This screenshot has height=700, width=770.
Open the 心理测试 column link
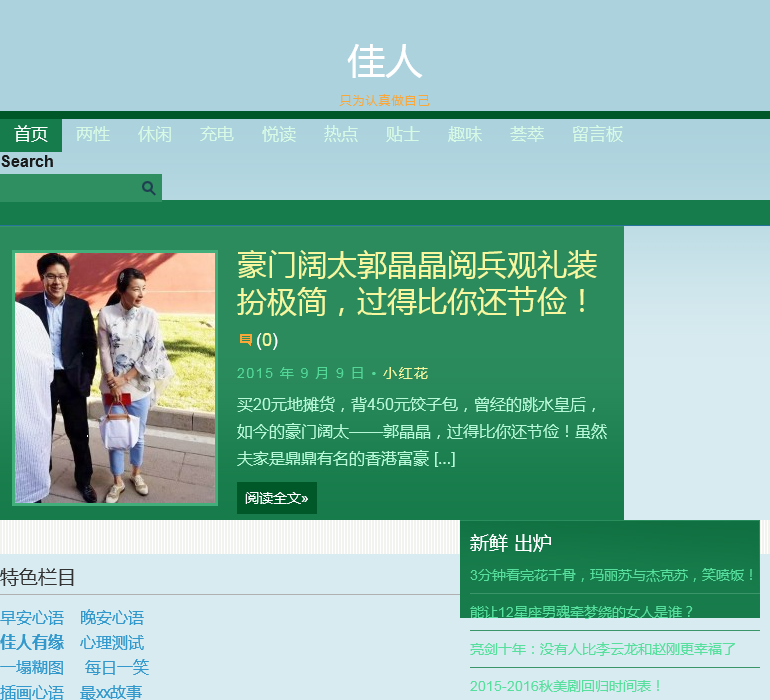tap(112, 643)
